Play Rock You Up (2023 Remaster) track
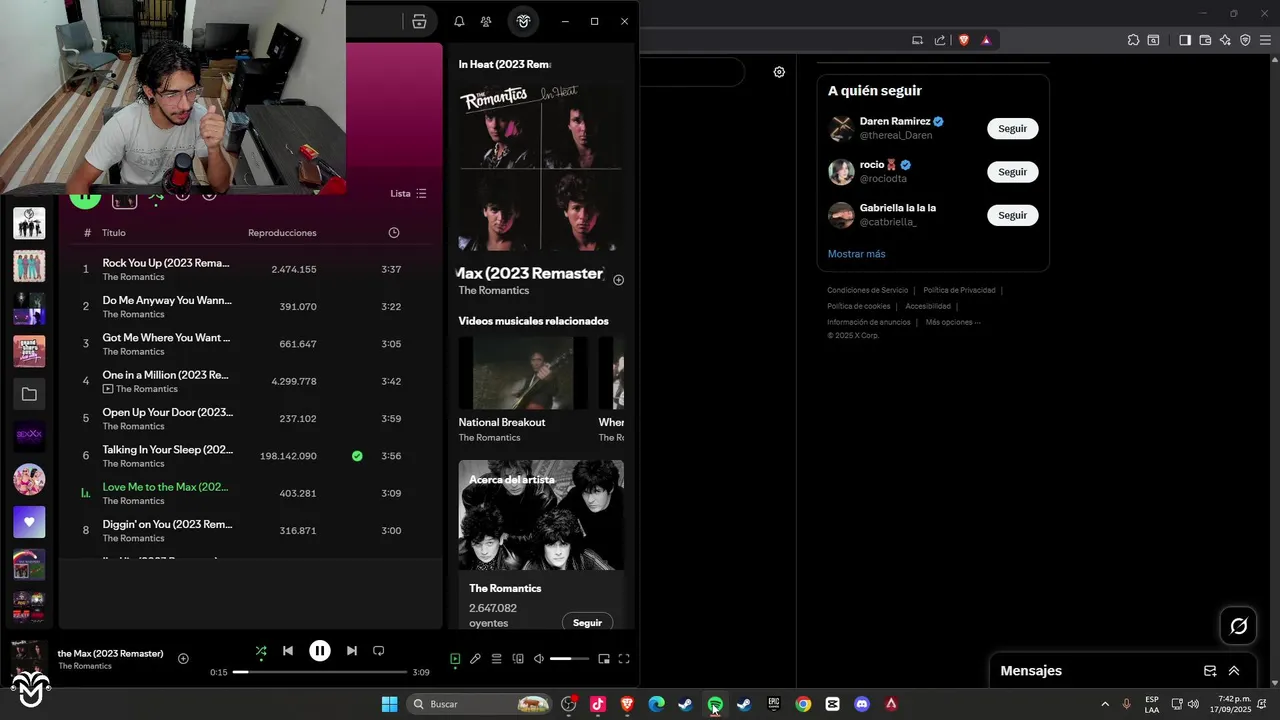Image resolution: width=1280 pixels, height=720 pixels. coord(250,269)
